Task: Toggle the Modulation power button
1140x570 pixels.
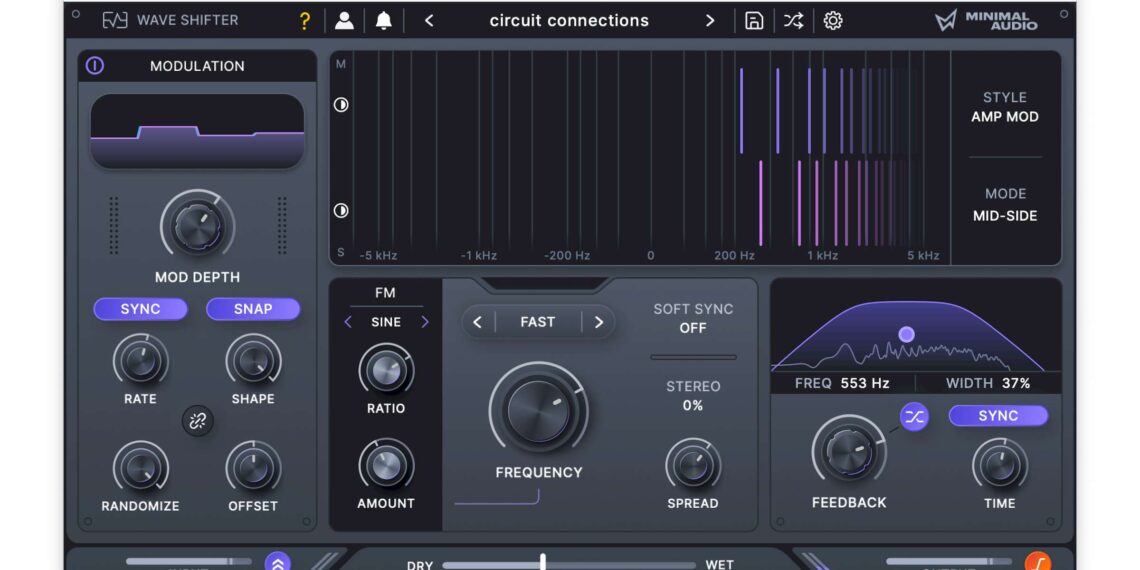Action: pyautogui.click(x=95, y=66)
